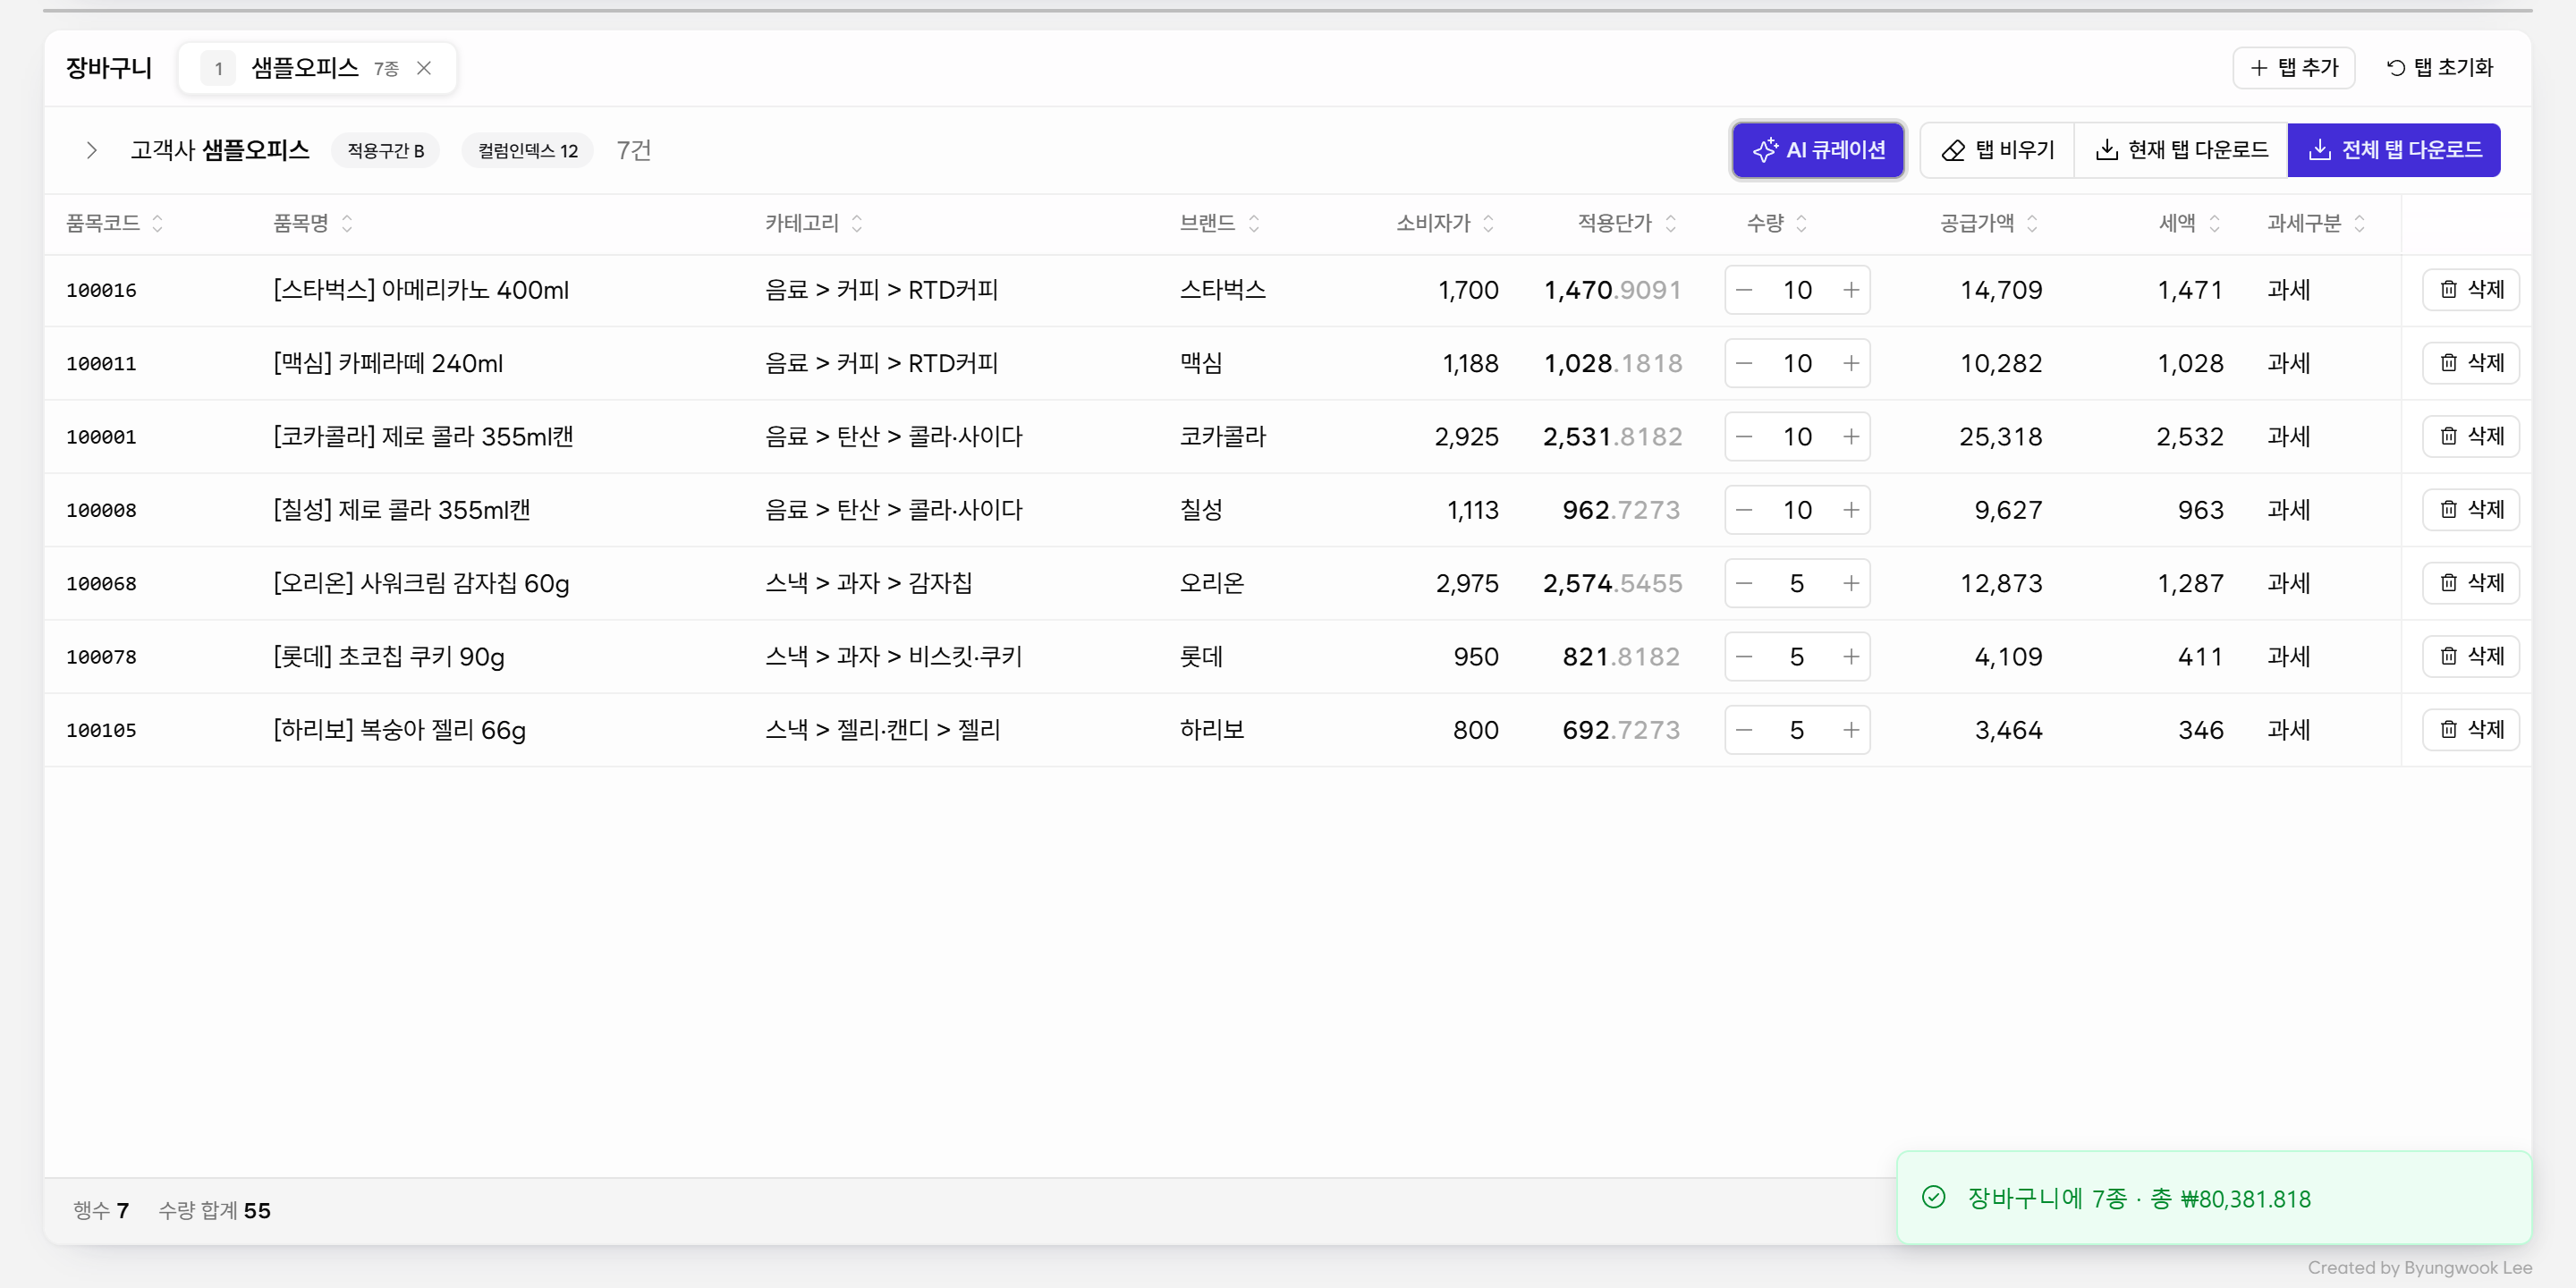The width and height of the screenshot is (2576, 1288).
Task: Sort by 품목명 column
Action: point(313,223)
